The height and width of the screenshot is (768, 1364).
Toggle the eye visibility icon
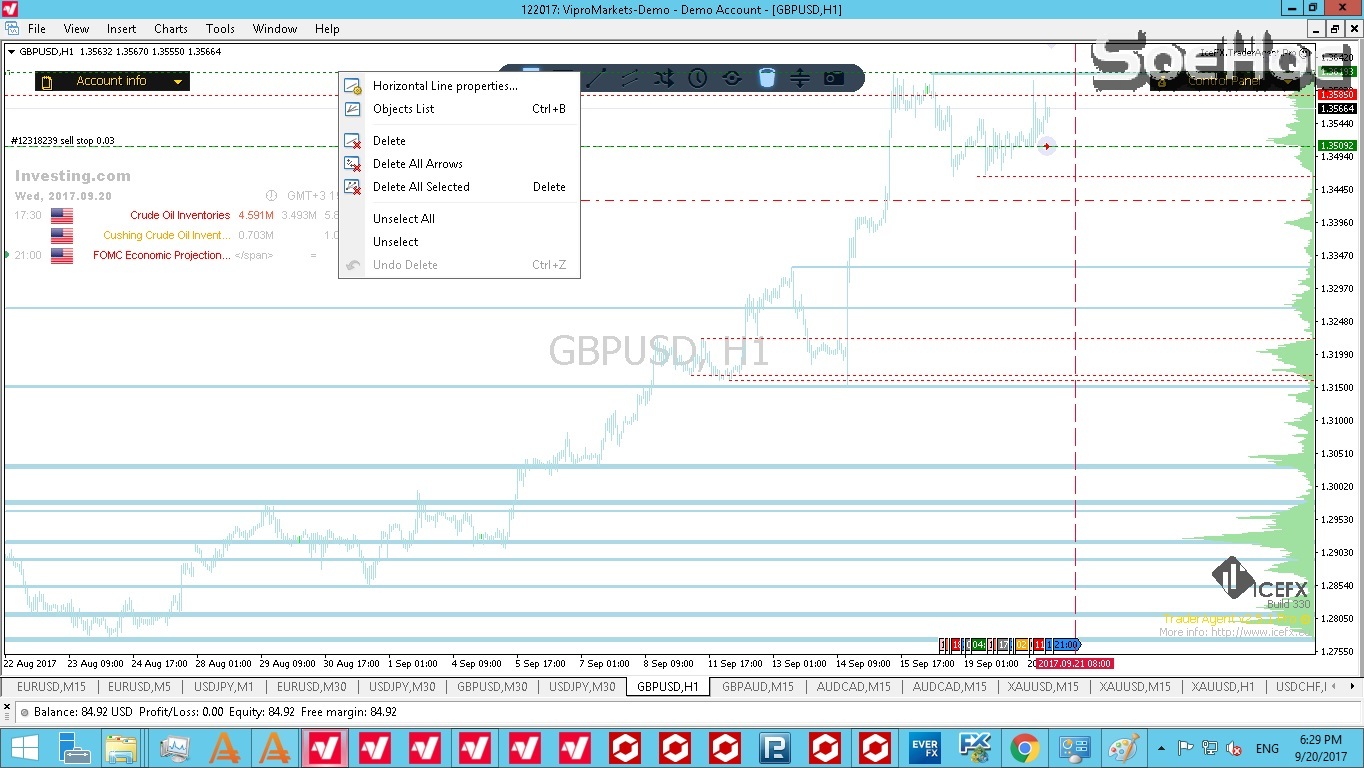pyautogui.click(x=732, y=78)
